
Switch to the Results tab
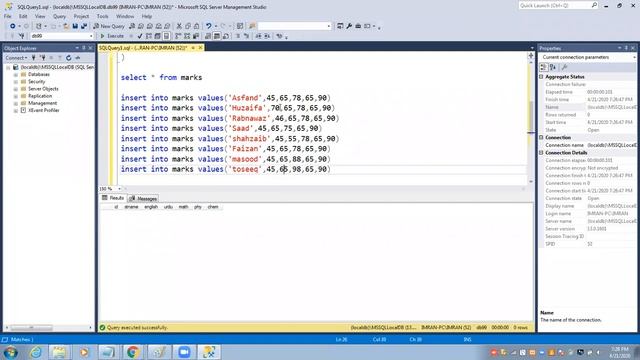pyautogui.click(x=113, y=198)
